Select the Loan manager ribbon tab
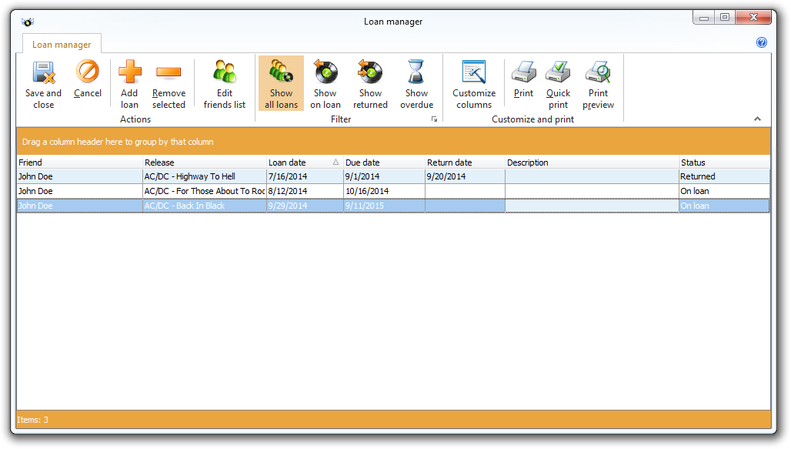 [62, 44]
